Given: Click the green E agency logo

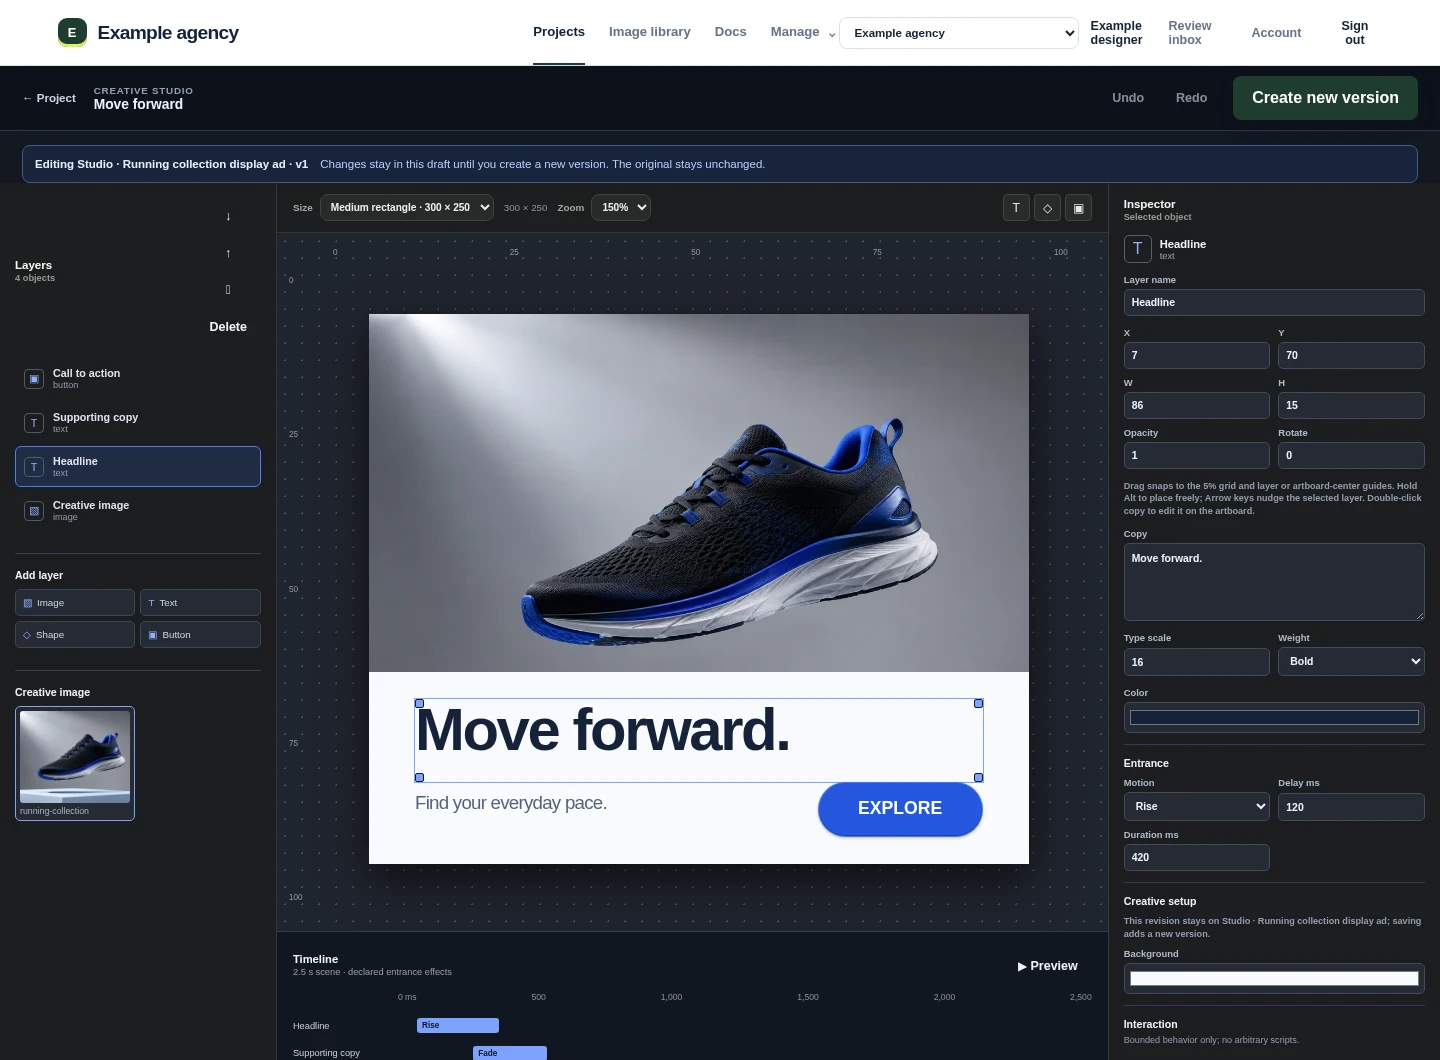Looking at the screenshot, I should point(72,32).
